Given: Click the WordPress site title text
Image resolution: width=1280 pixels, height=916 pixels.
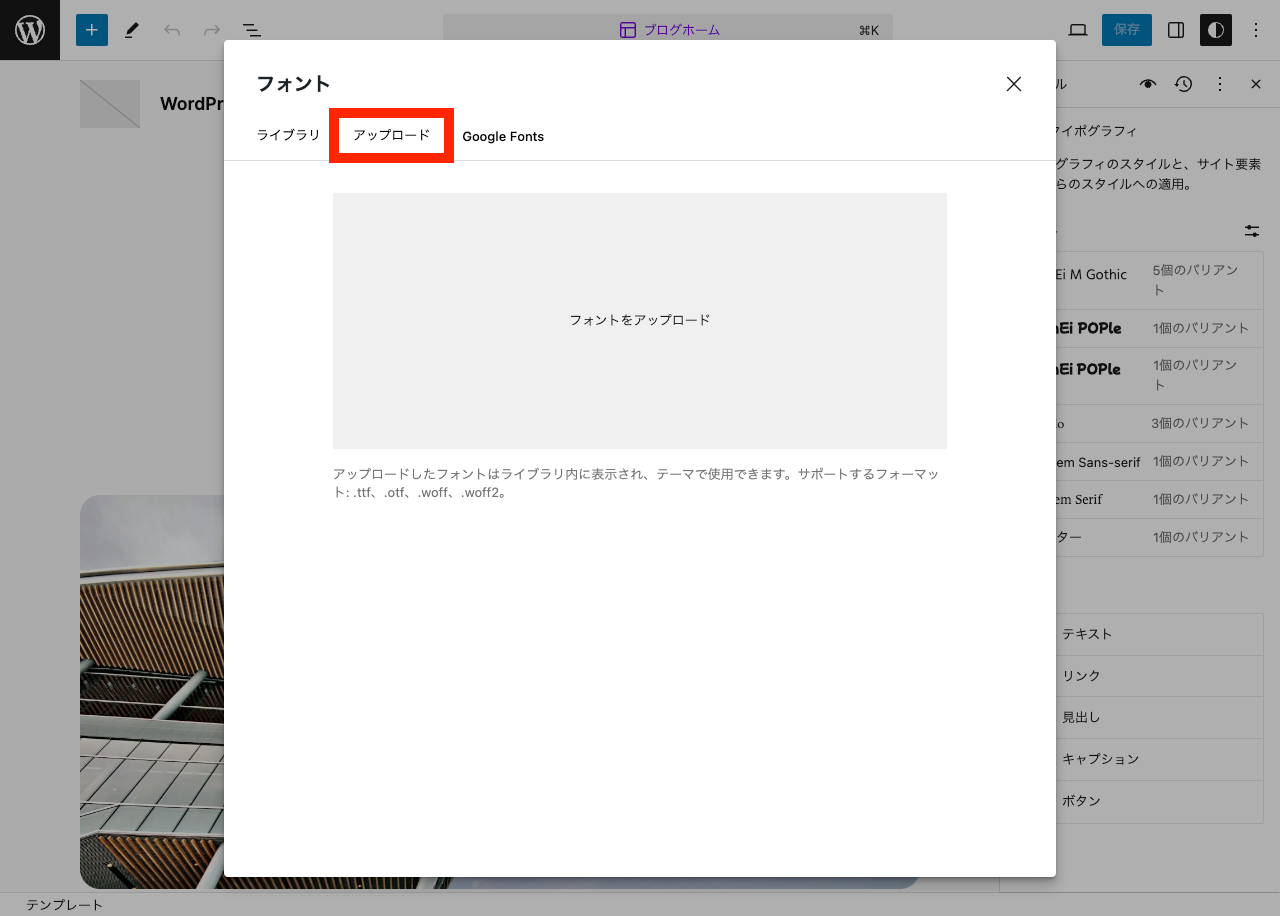Looking at the screenshot, I should 191,104.
